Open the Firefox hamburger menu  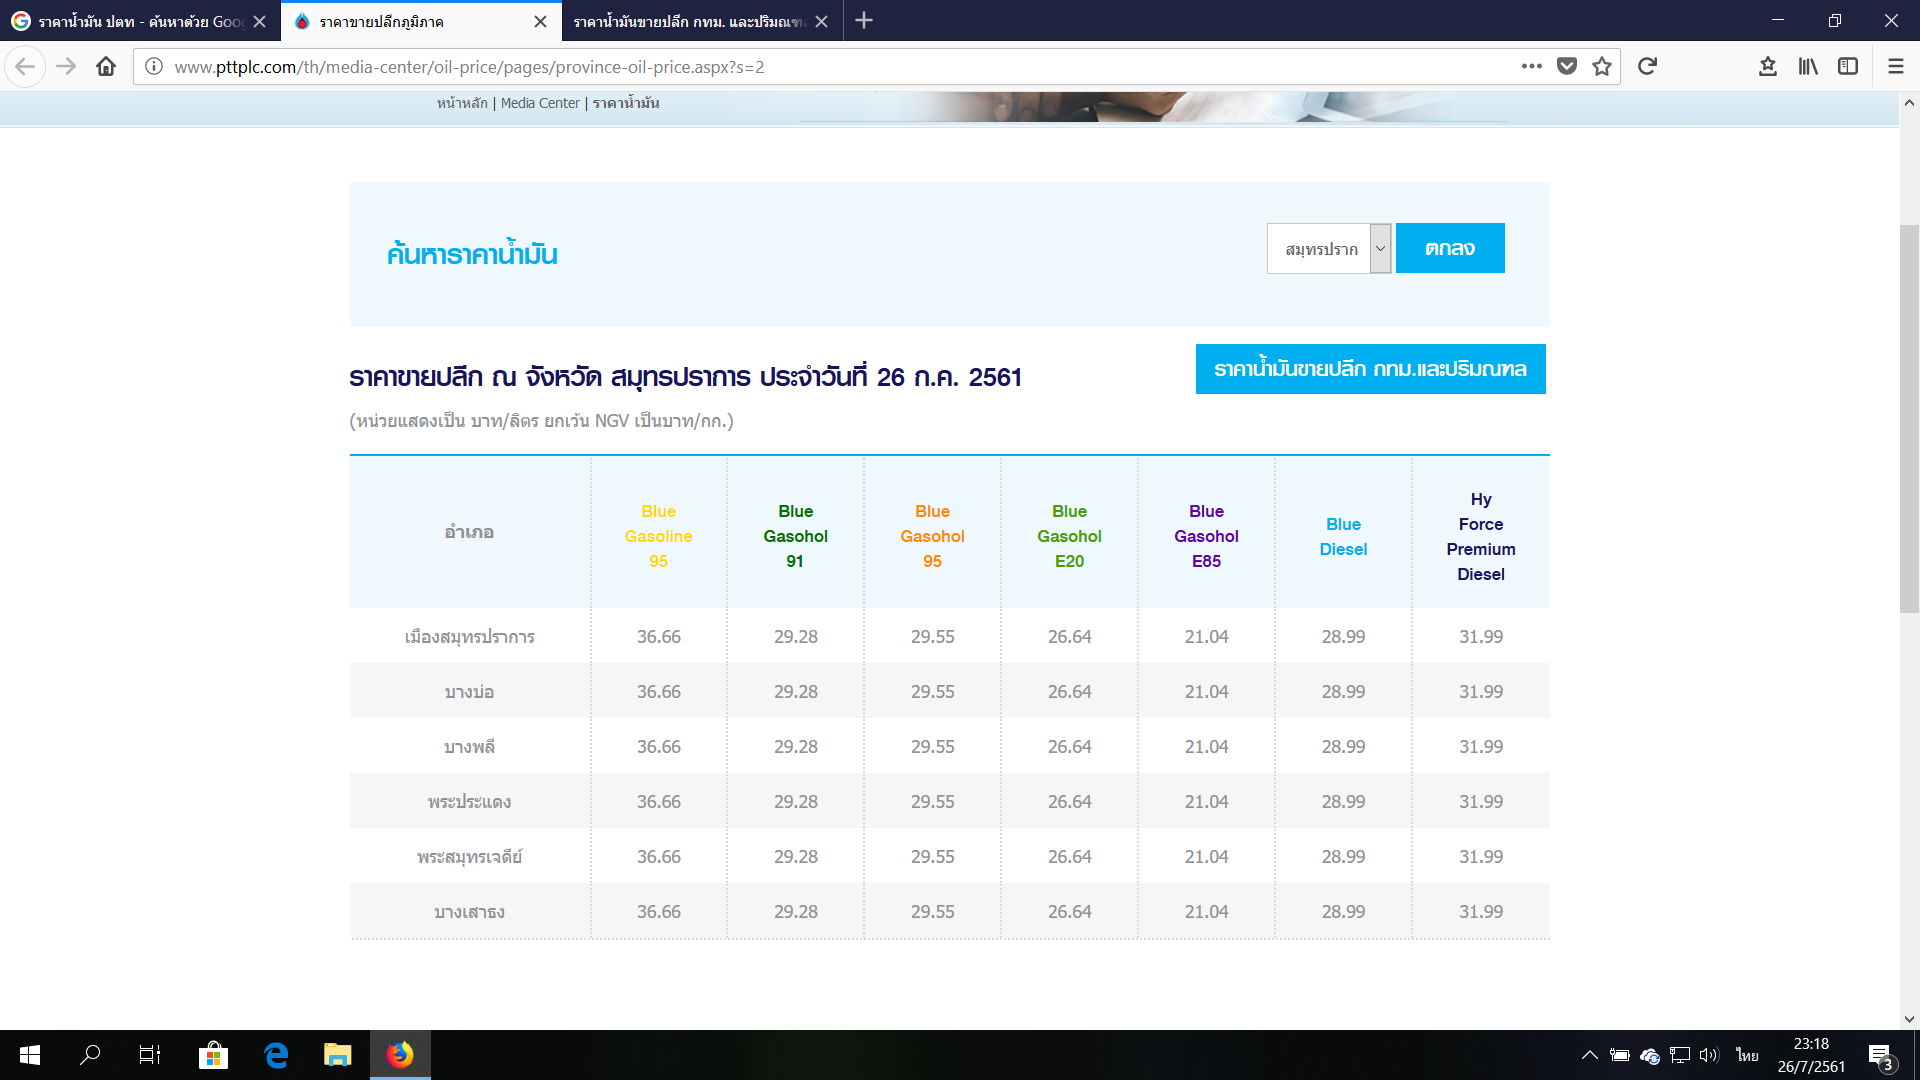click(x=1895, y=67)
